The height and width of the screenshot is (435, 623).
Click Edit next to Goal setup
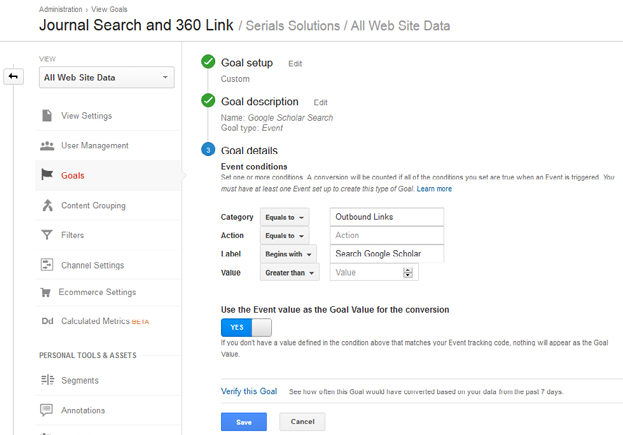(295, 63)
